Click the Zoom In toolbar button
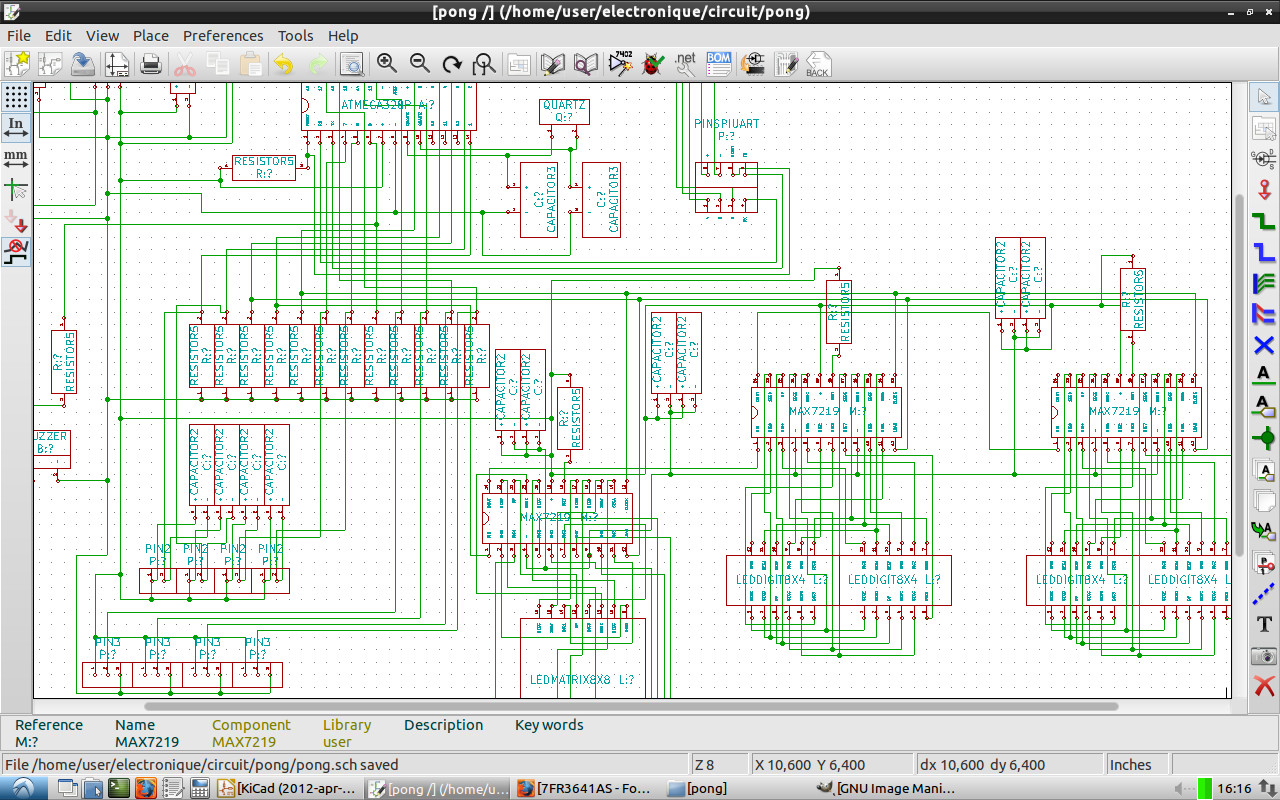 pyautogui.click(x=386, y=64)
